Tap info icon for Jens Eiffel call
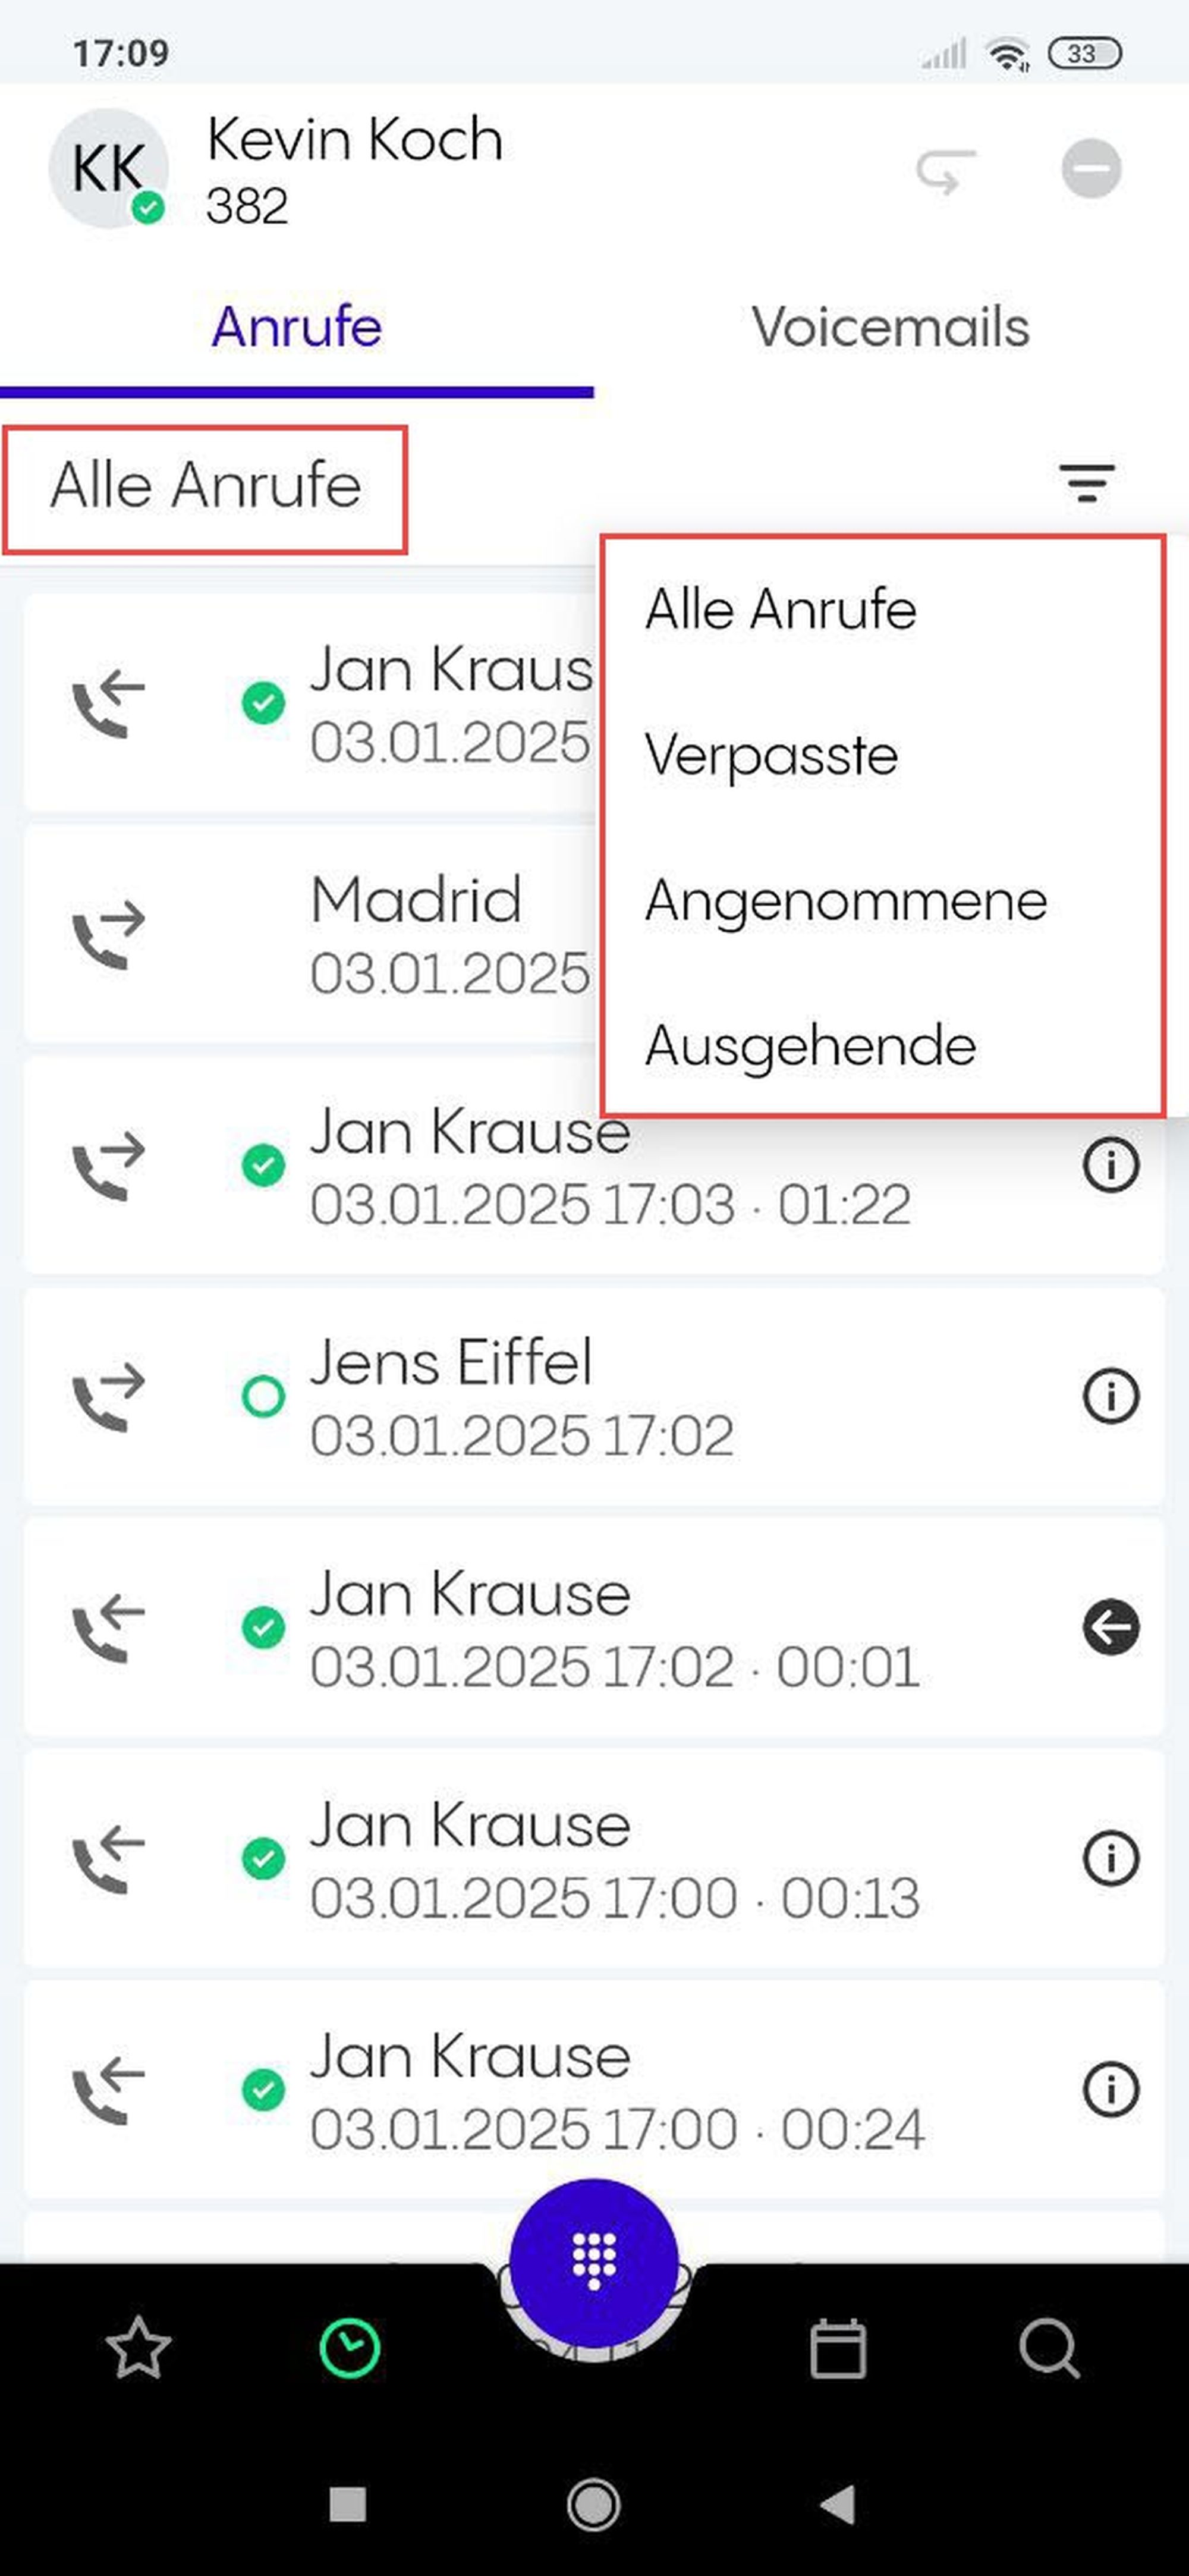The image size is (1189, 2576). (x=1110, y=1396)
